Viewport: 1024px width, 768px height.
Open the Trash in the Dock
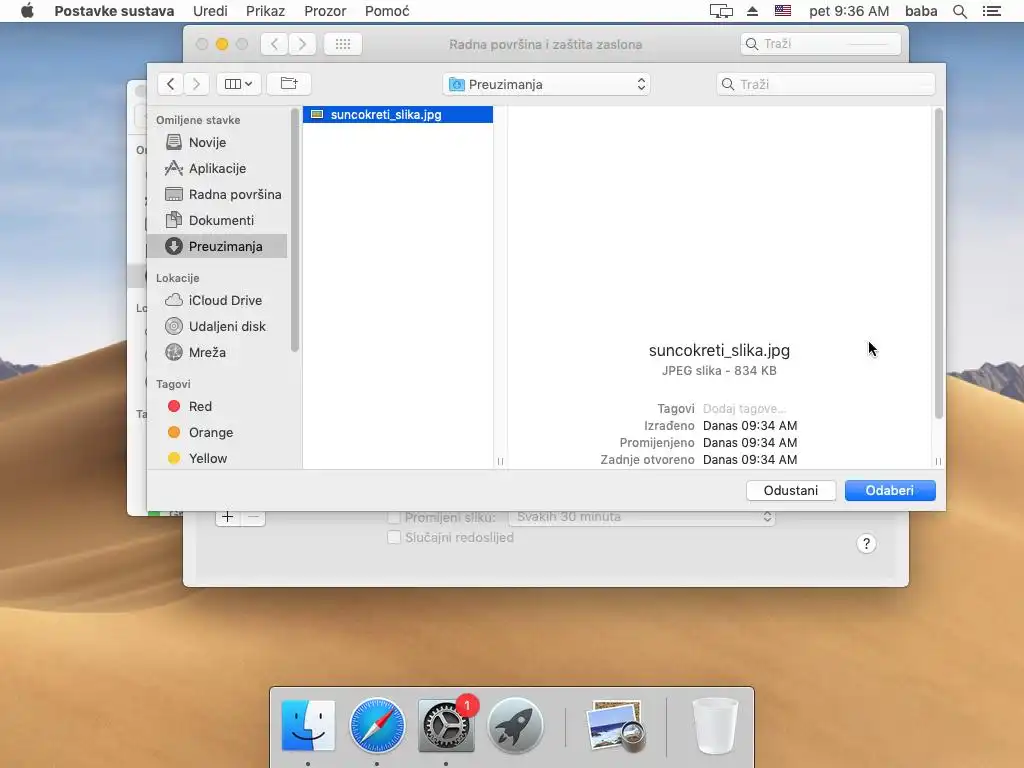pyautogui.click(x=715, y=726)
